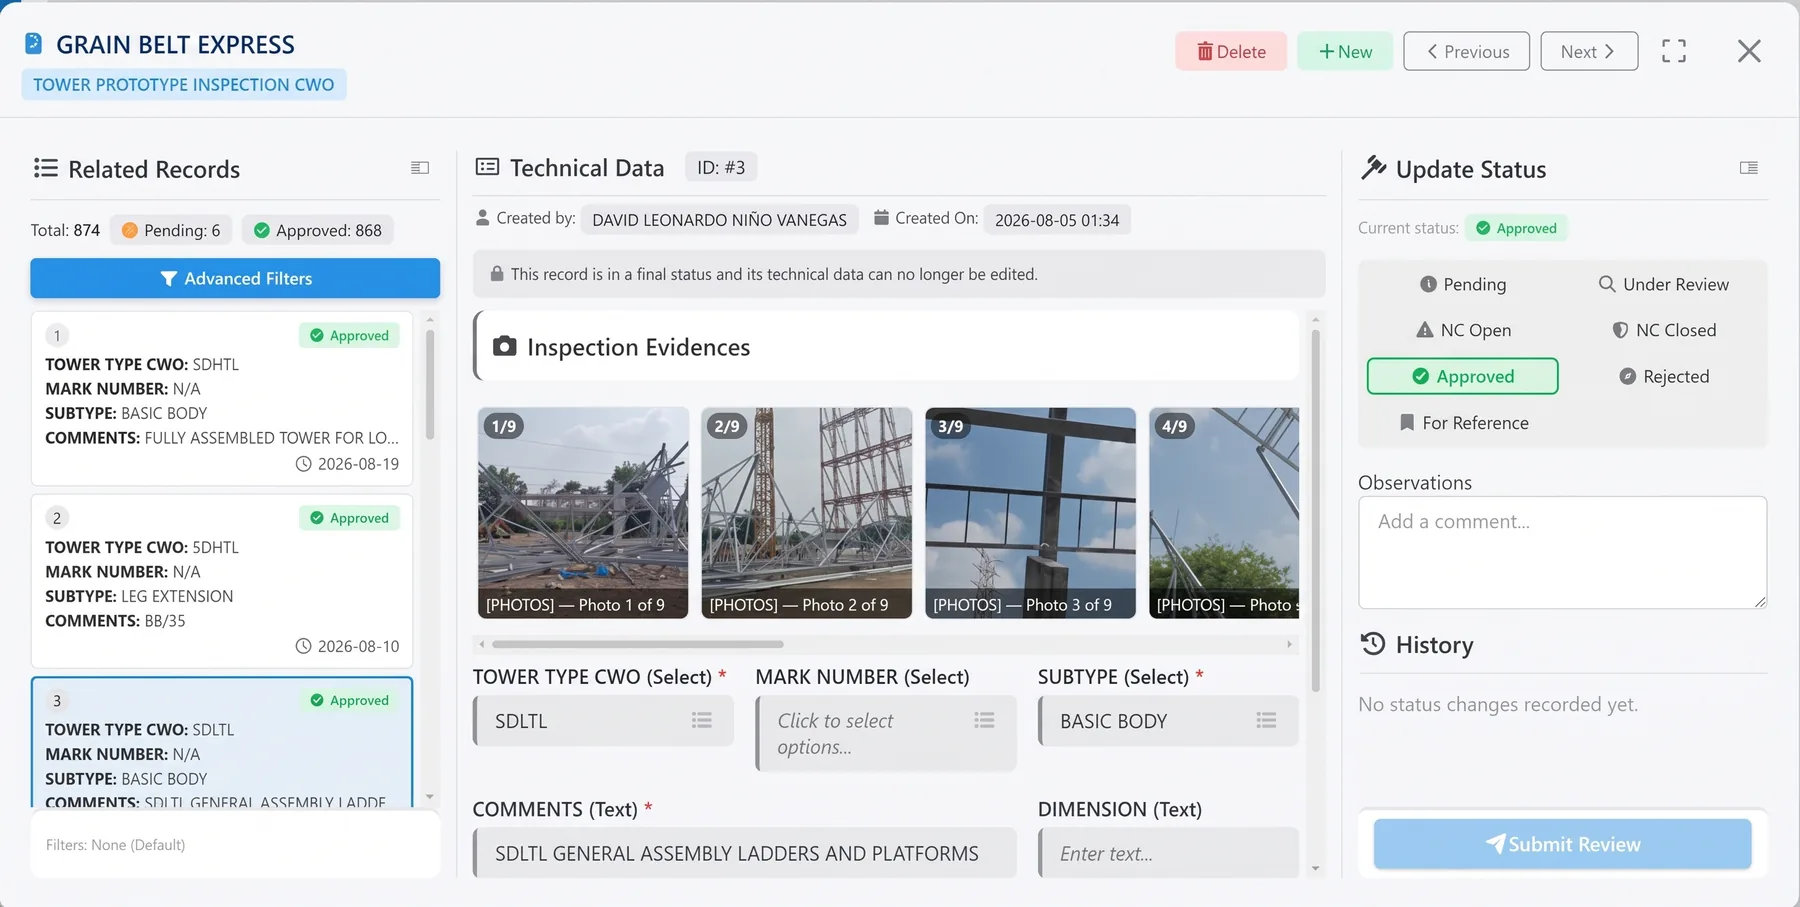
Task: Open Photo 1 of 9 thumbnail
Action: (583, 512)
